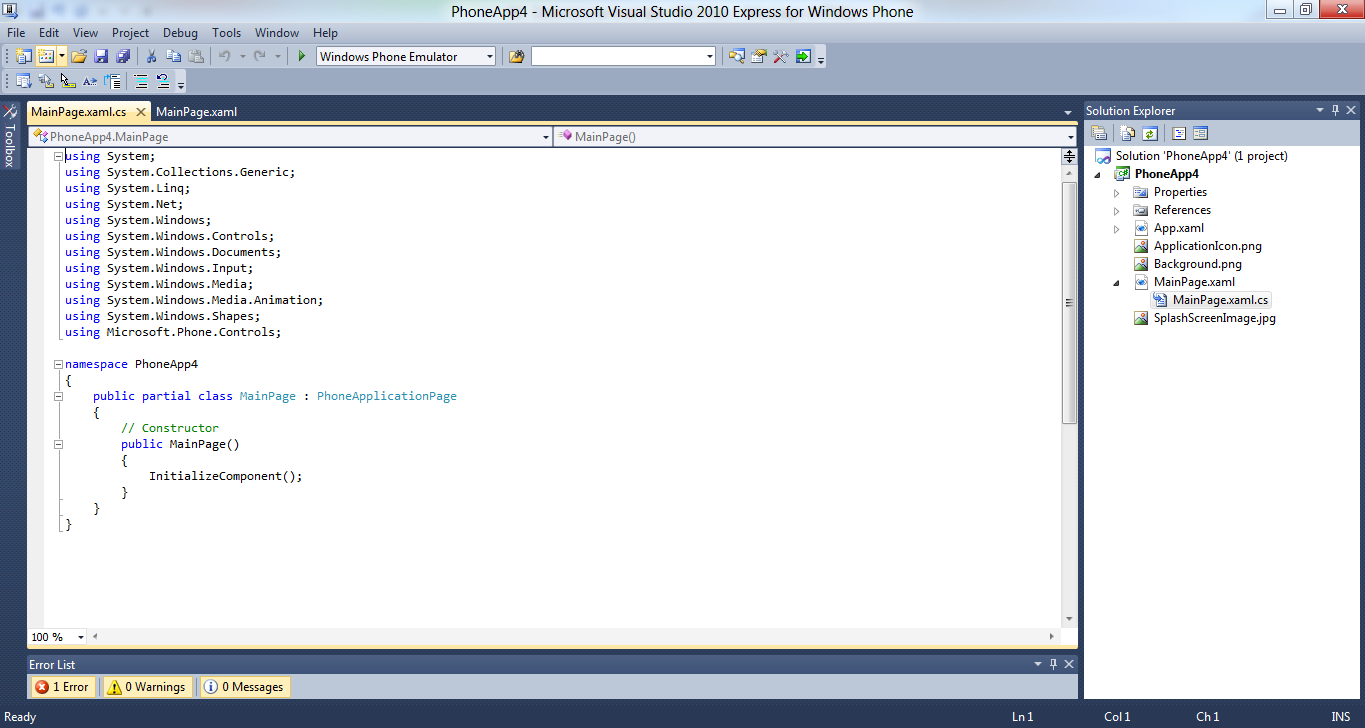The width and height of the screenshot is (1365, 728).
Task: Expand the Properties node in Solution Explorer
Action: [1117, 192]
